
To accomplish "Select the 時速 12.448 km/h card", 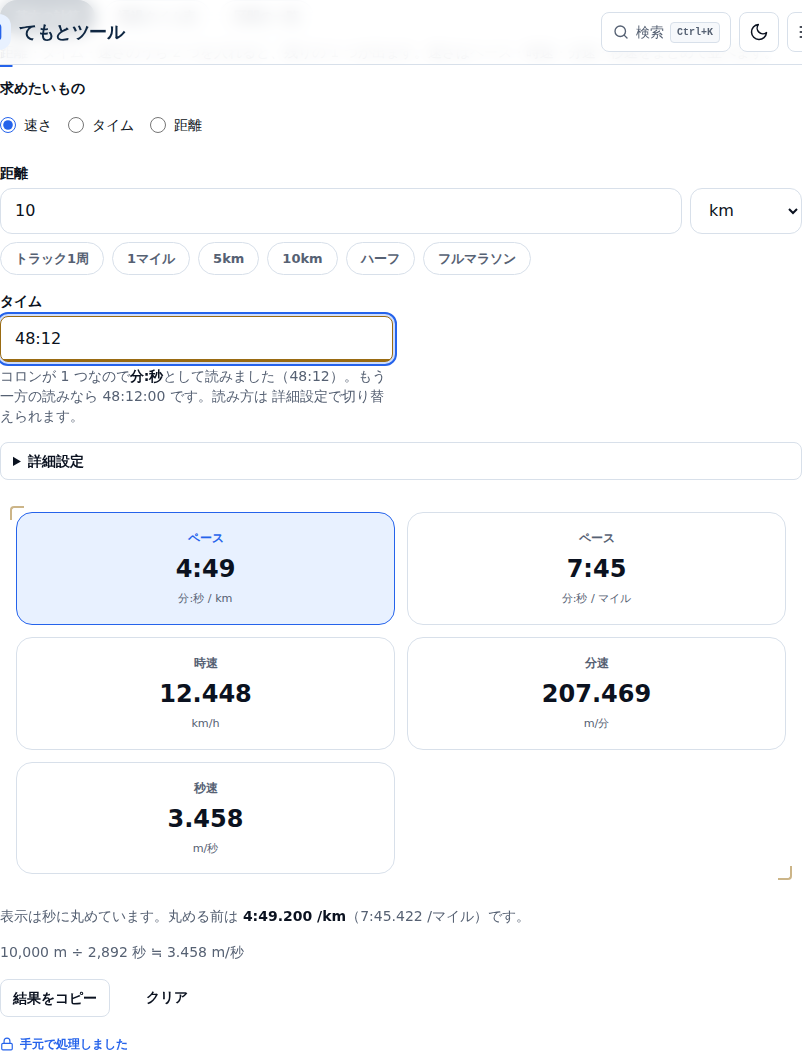I will pyautogui.click(x=205, y=693).
